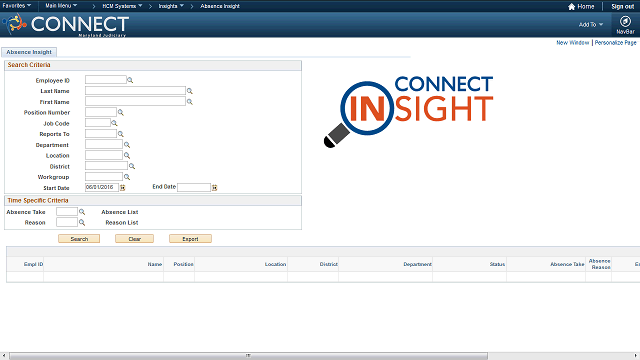
Task: Click the Empl ID column header
Action: click(33, 264)
